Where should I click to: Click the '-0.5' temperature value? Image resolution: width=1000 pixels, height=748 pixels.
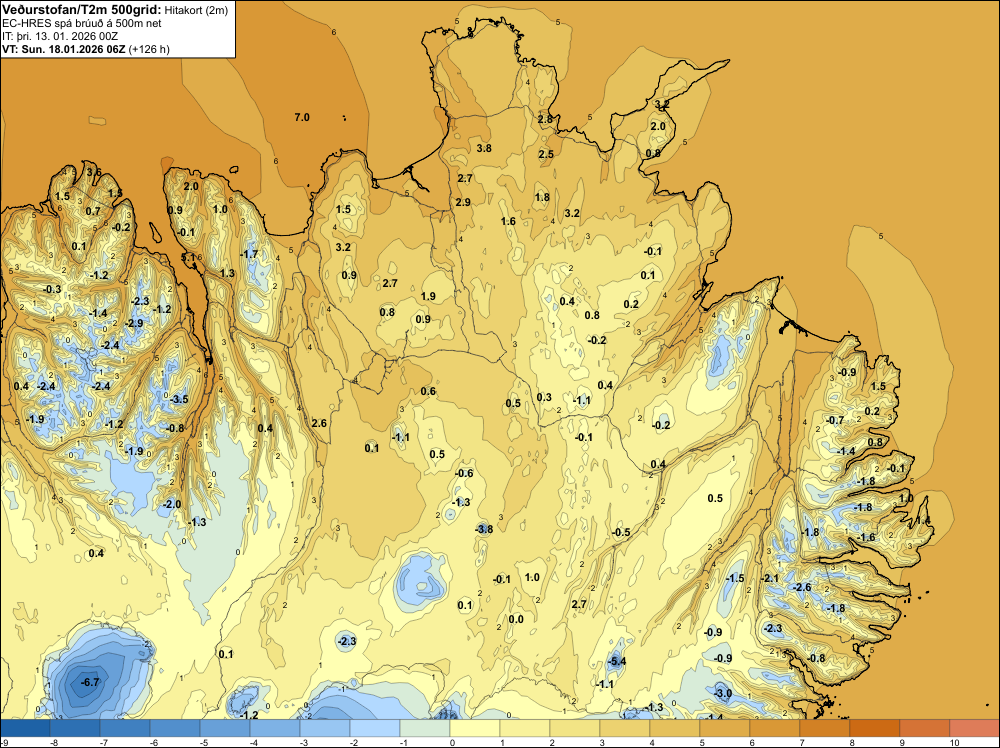click(621, 532)
